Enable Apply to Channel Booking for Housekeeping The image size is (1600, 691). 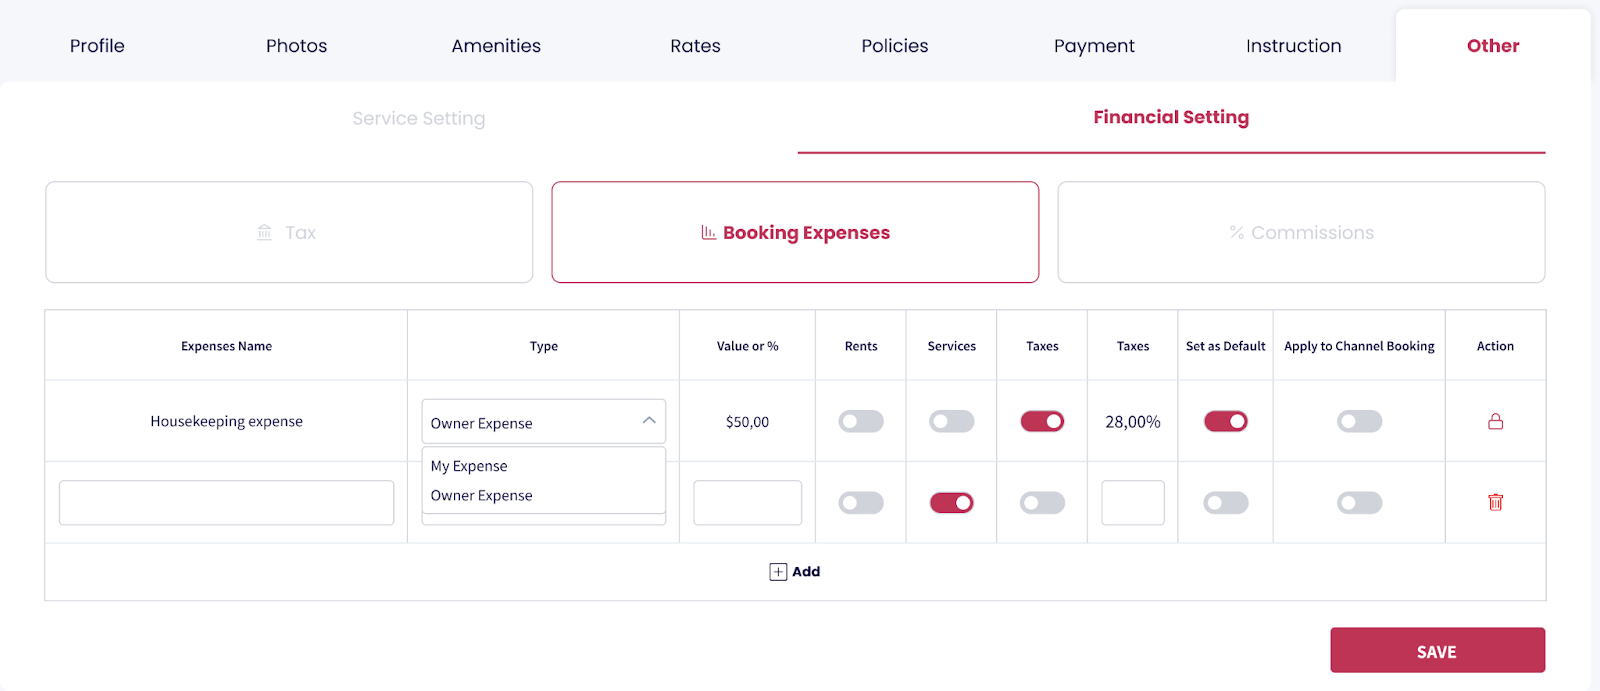click(x=1359, y=422)
